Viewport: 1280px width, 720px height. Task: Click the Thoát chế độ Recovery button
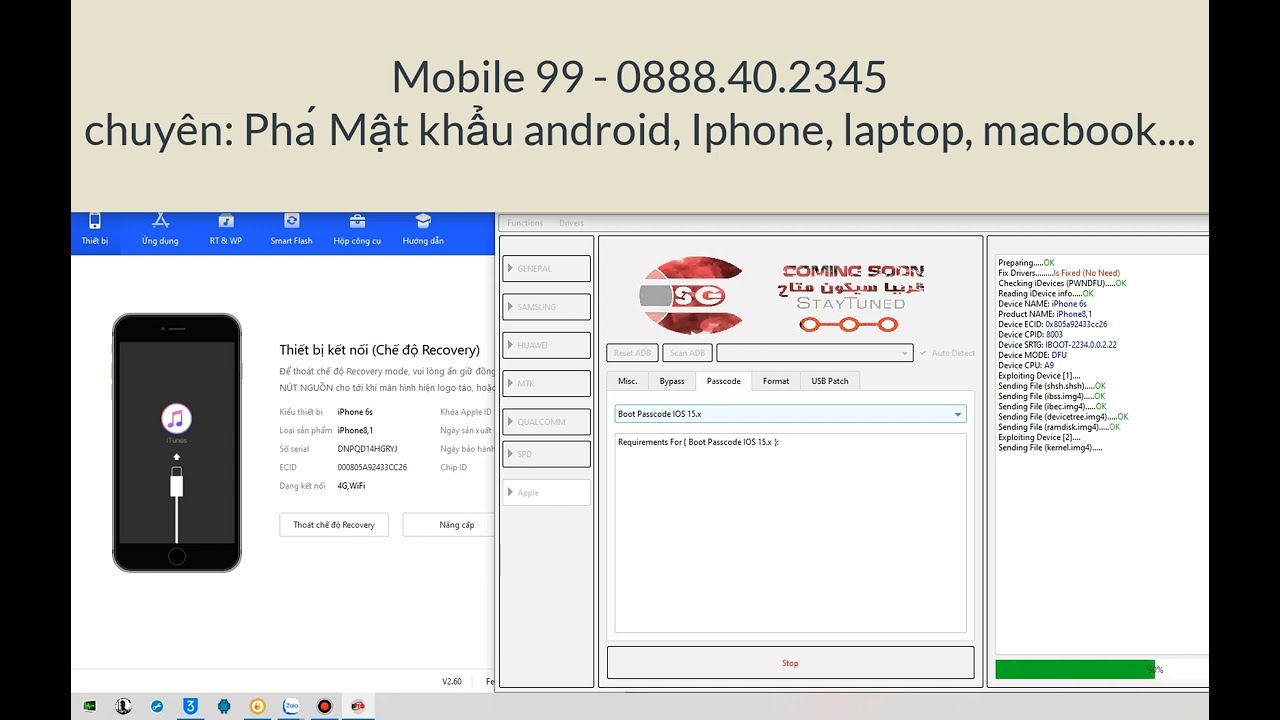pos(334,525)
